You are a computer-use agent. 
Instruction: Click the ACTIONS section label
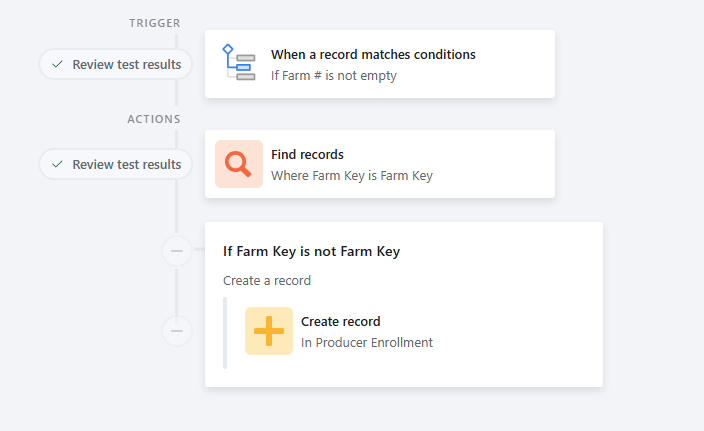click(154, 119)
